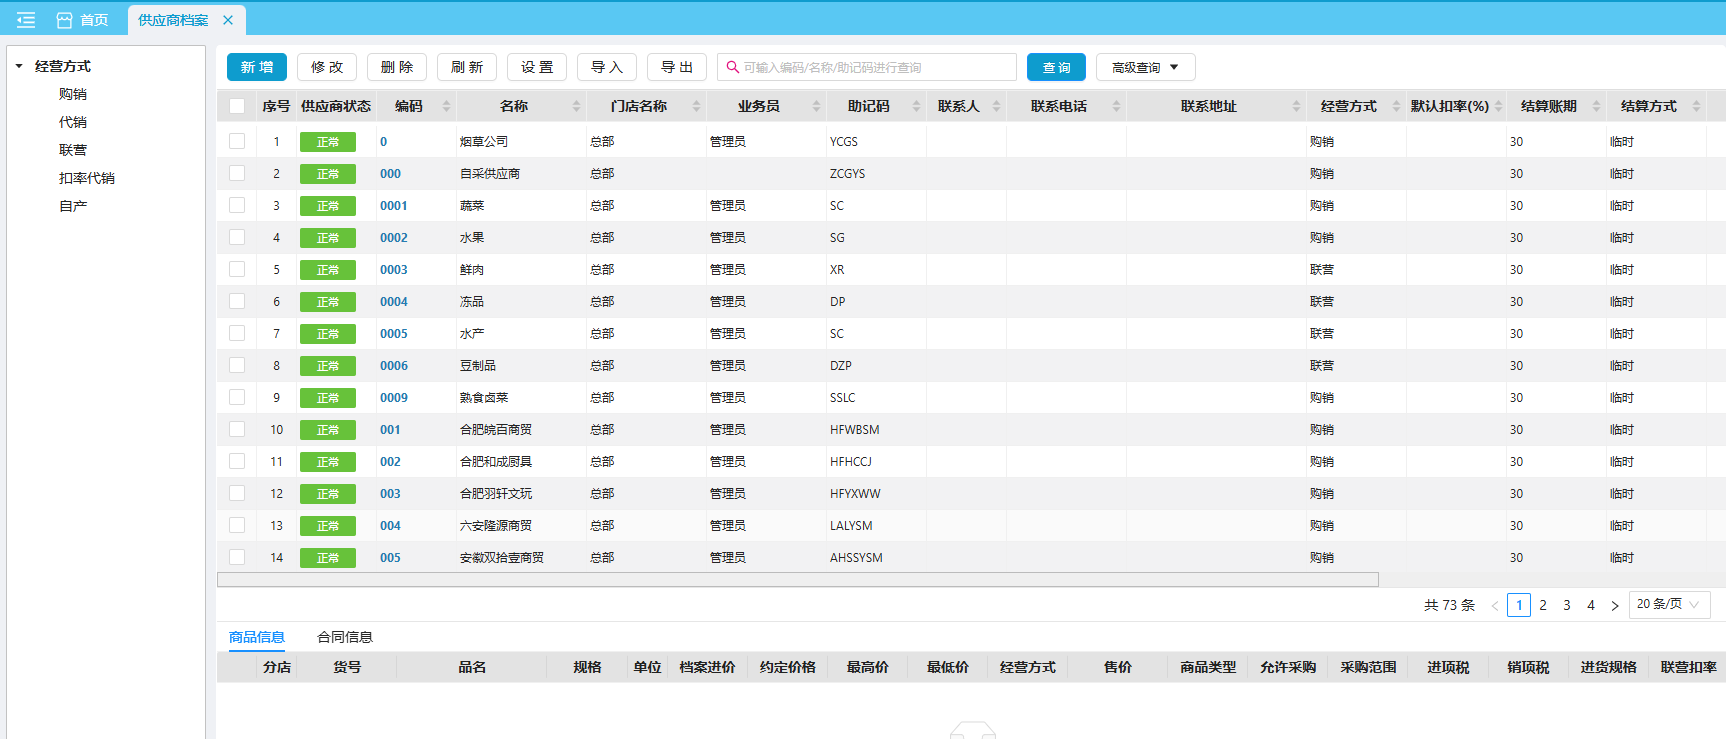Sort by 编码 column sort arrows
Viewport: 1726px width, 739px height.
(x=446, y=106)
